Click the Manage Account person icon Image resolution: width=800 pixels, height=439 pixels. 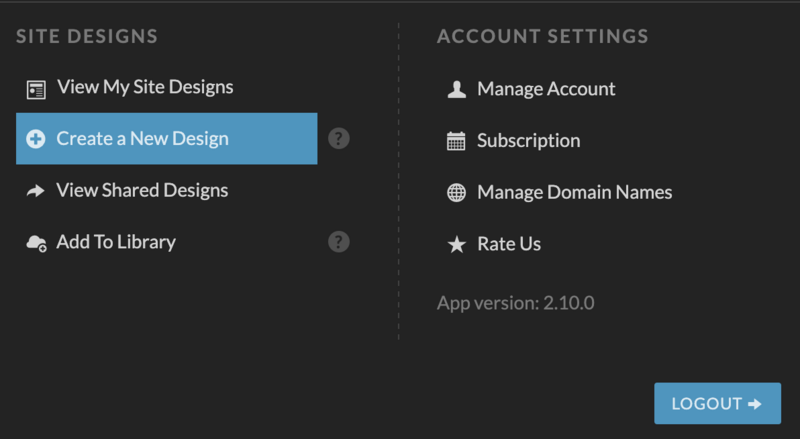point(457,89)
